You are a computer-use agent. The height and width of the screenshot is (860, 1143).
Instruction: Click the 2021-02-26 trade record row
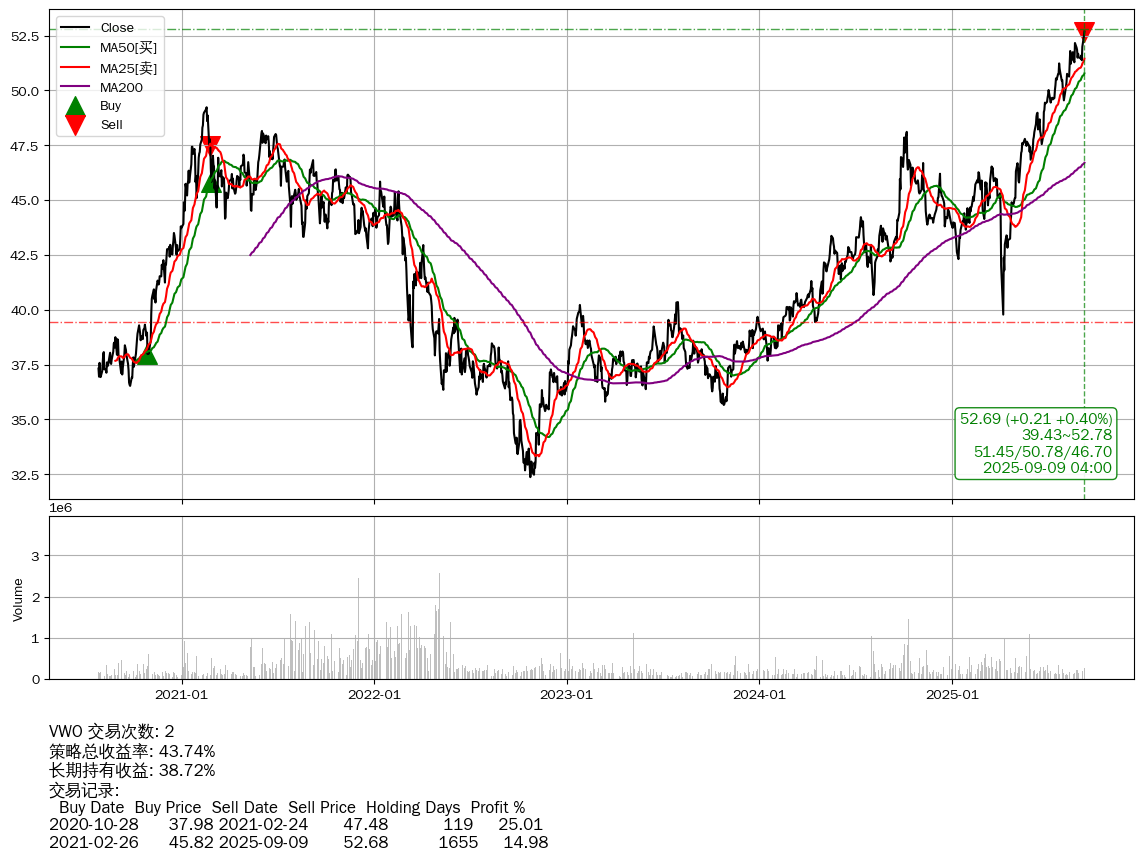(298, 843)
